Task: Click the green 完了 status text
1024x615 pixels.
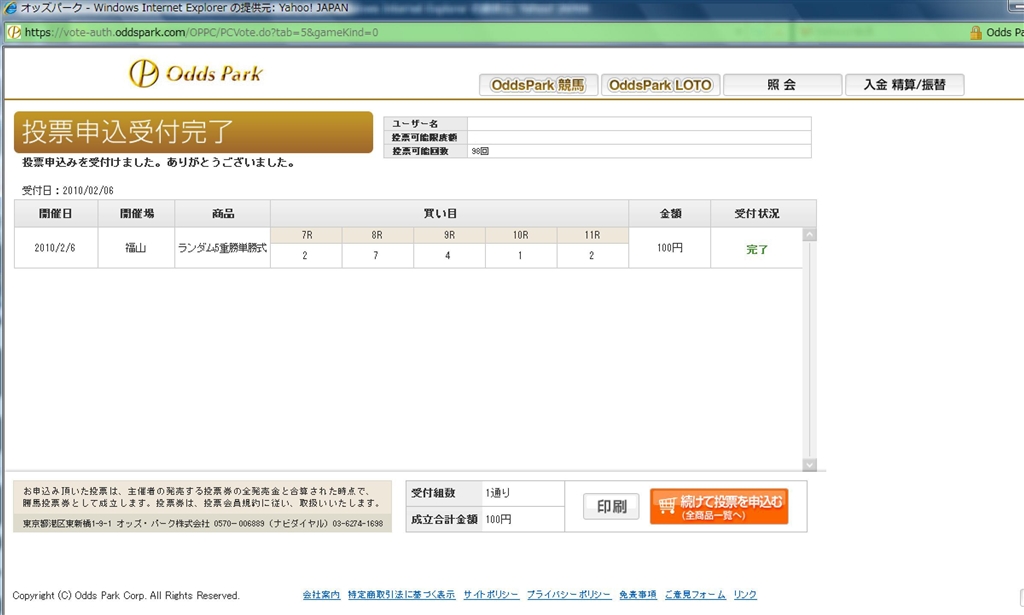Action: click(757, 249)
